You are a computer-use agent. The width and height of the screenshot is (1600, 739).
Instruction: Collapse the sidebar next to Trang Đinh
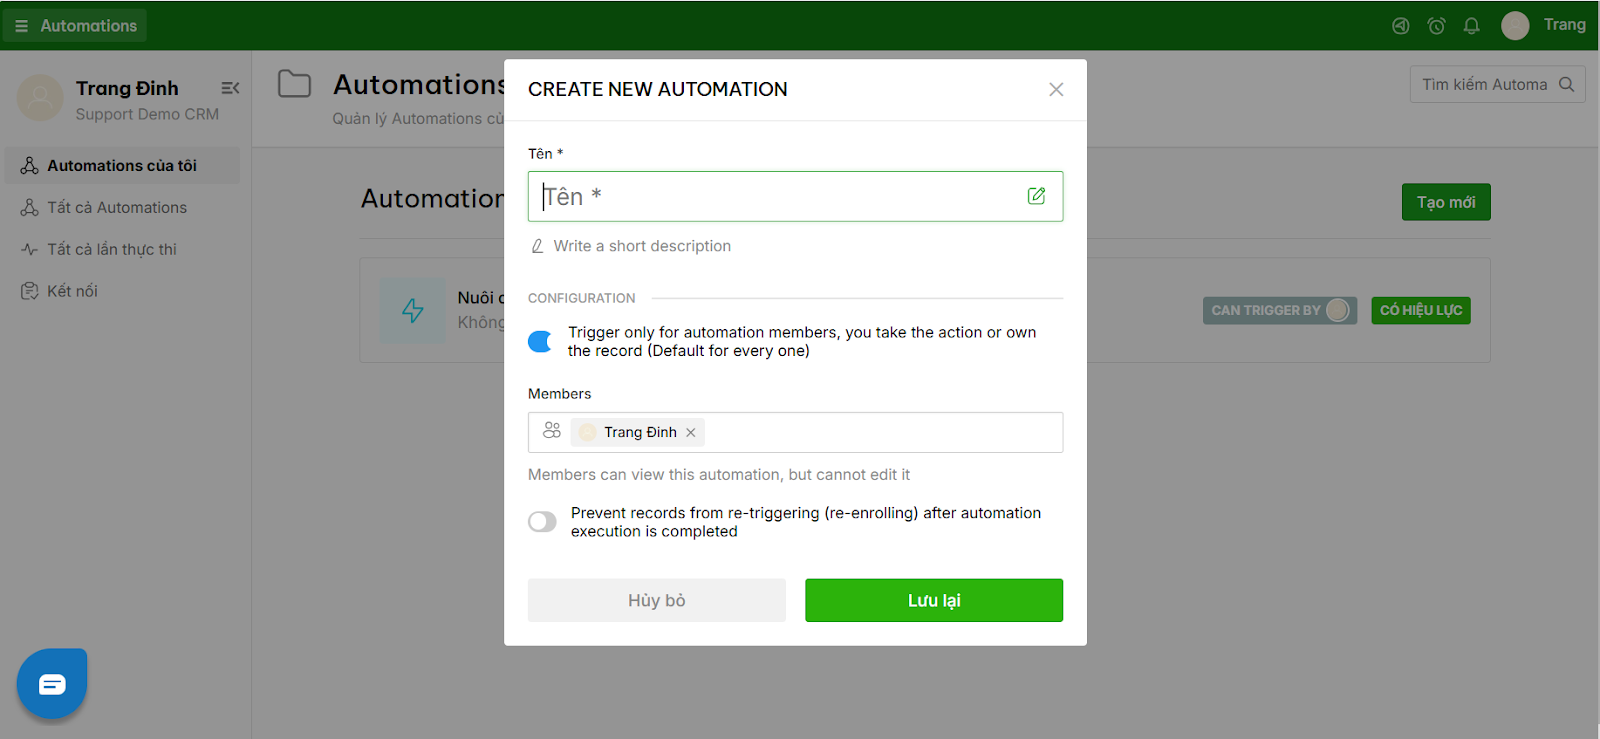230,88
